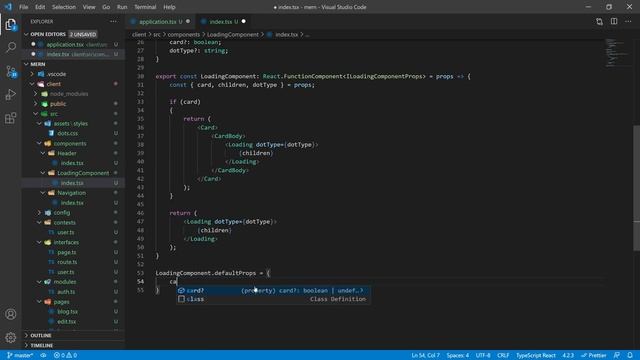Click the Ln 54, Col 7 indicator
640x360 pixels.
(x=425, y=356)
